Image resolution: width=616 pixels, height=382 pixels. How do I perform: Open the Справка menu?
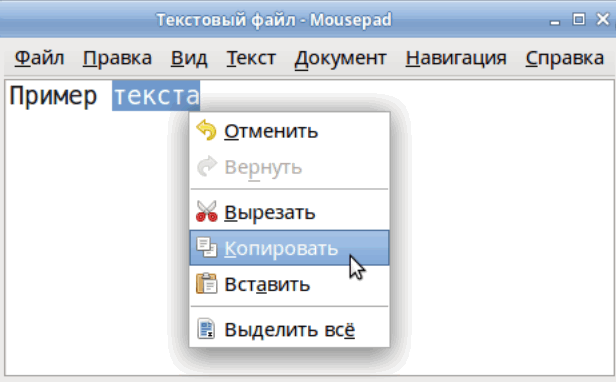[x=565, y=59]
